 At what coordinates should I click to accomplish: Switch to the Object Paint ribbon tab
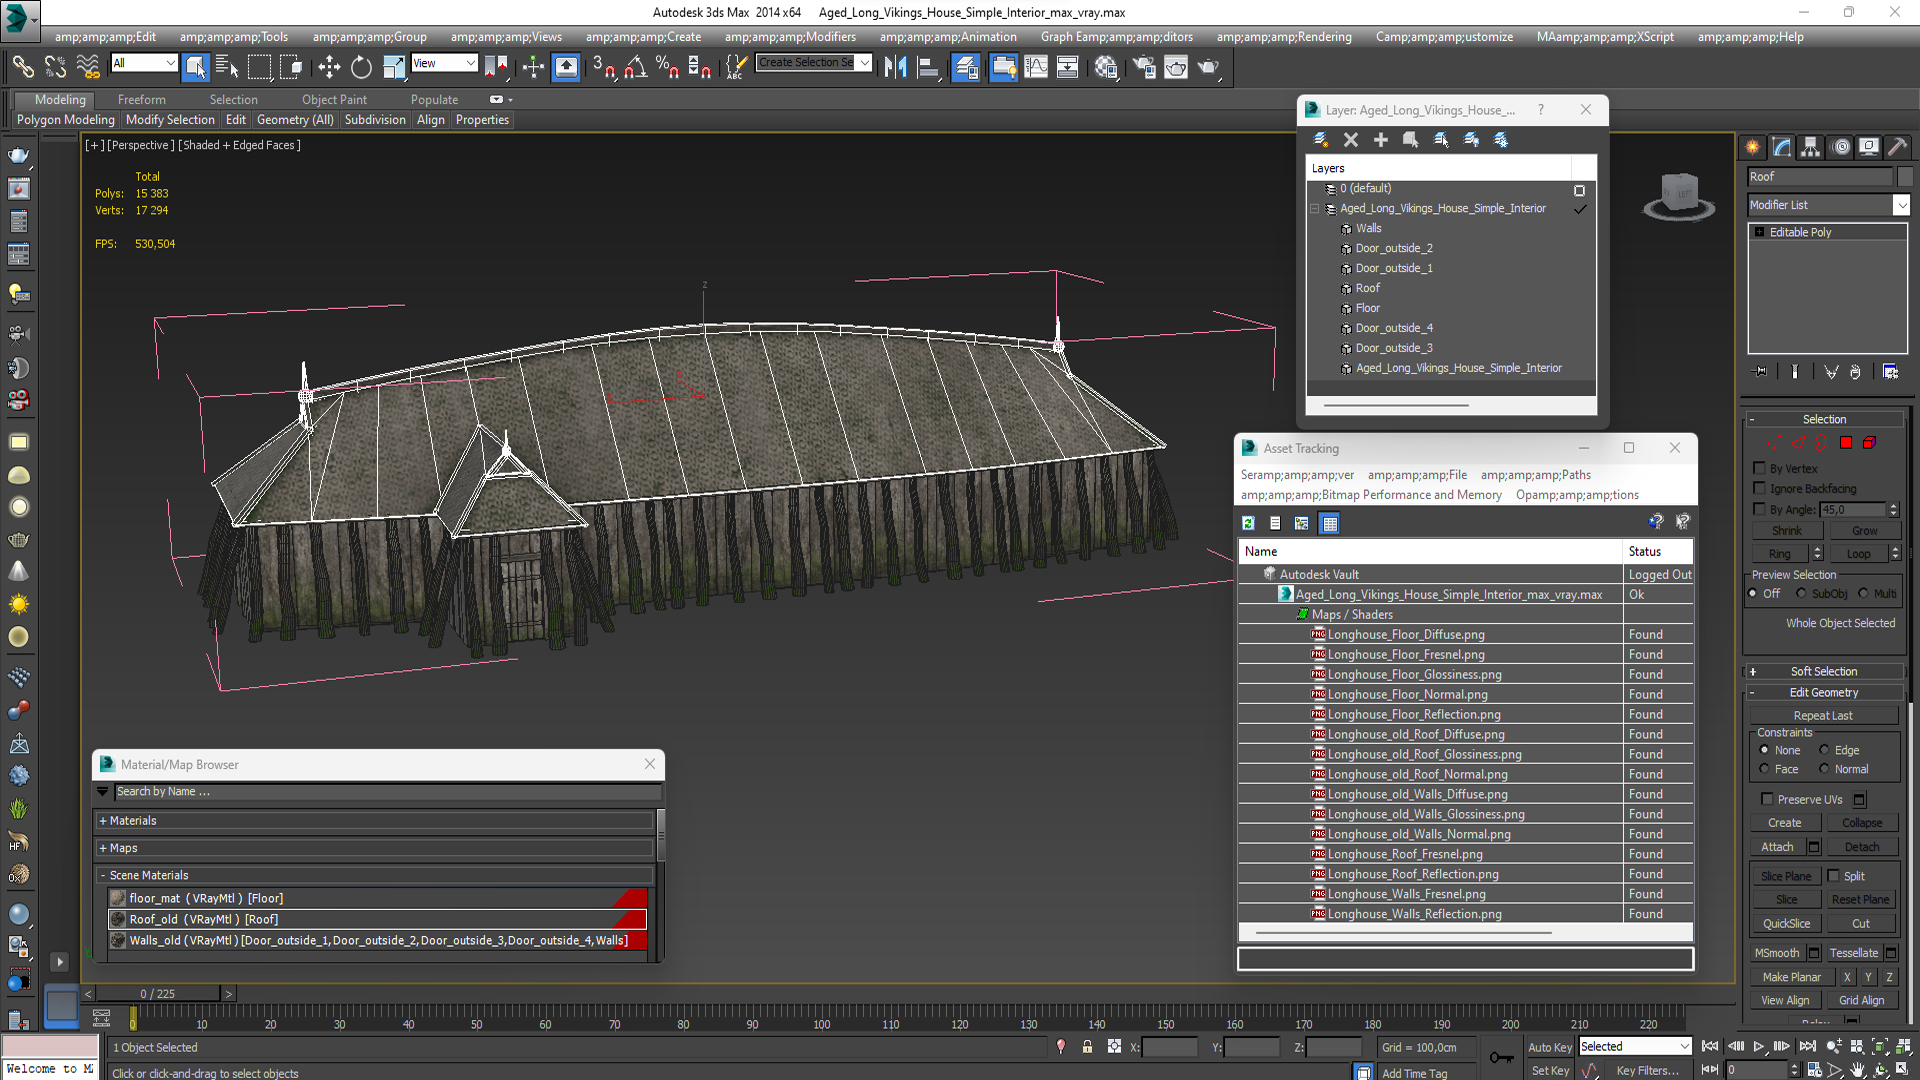click(x=334, y=100)
